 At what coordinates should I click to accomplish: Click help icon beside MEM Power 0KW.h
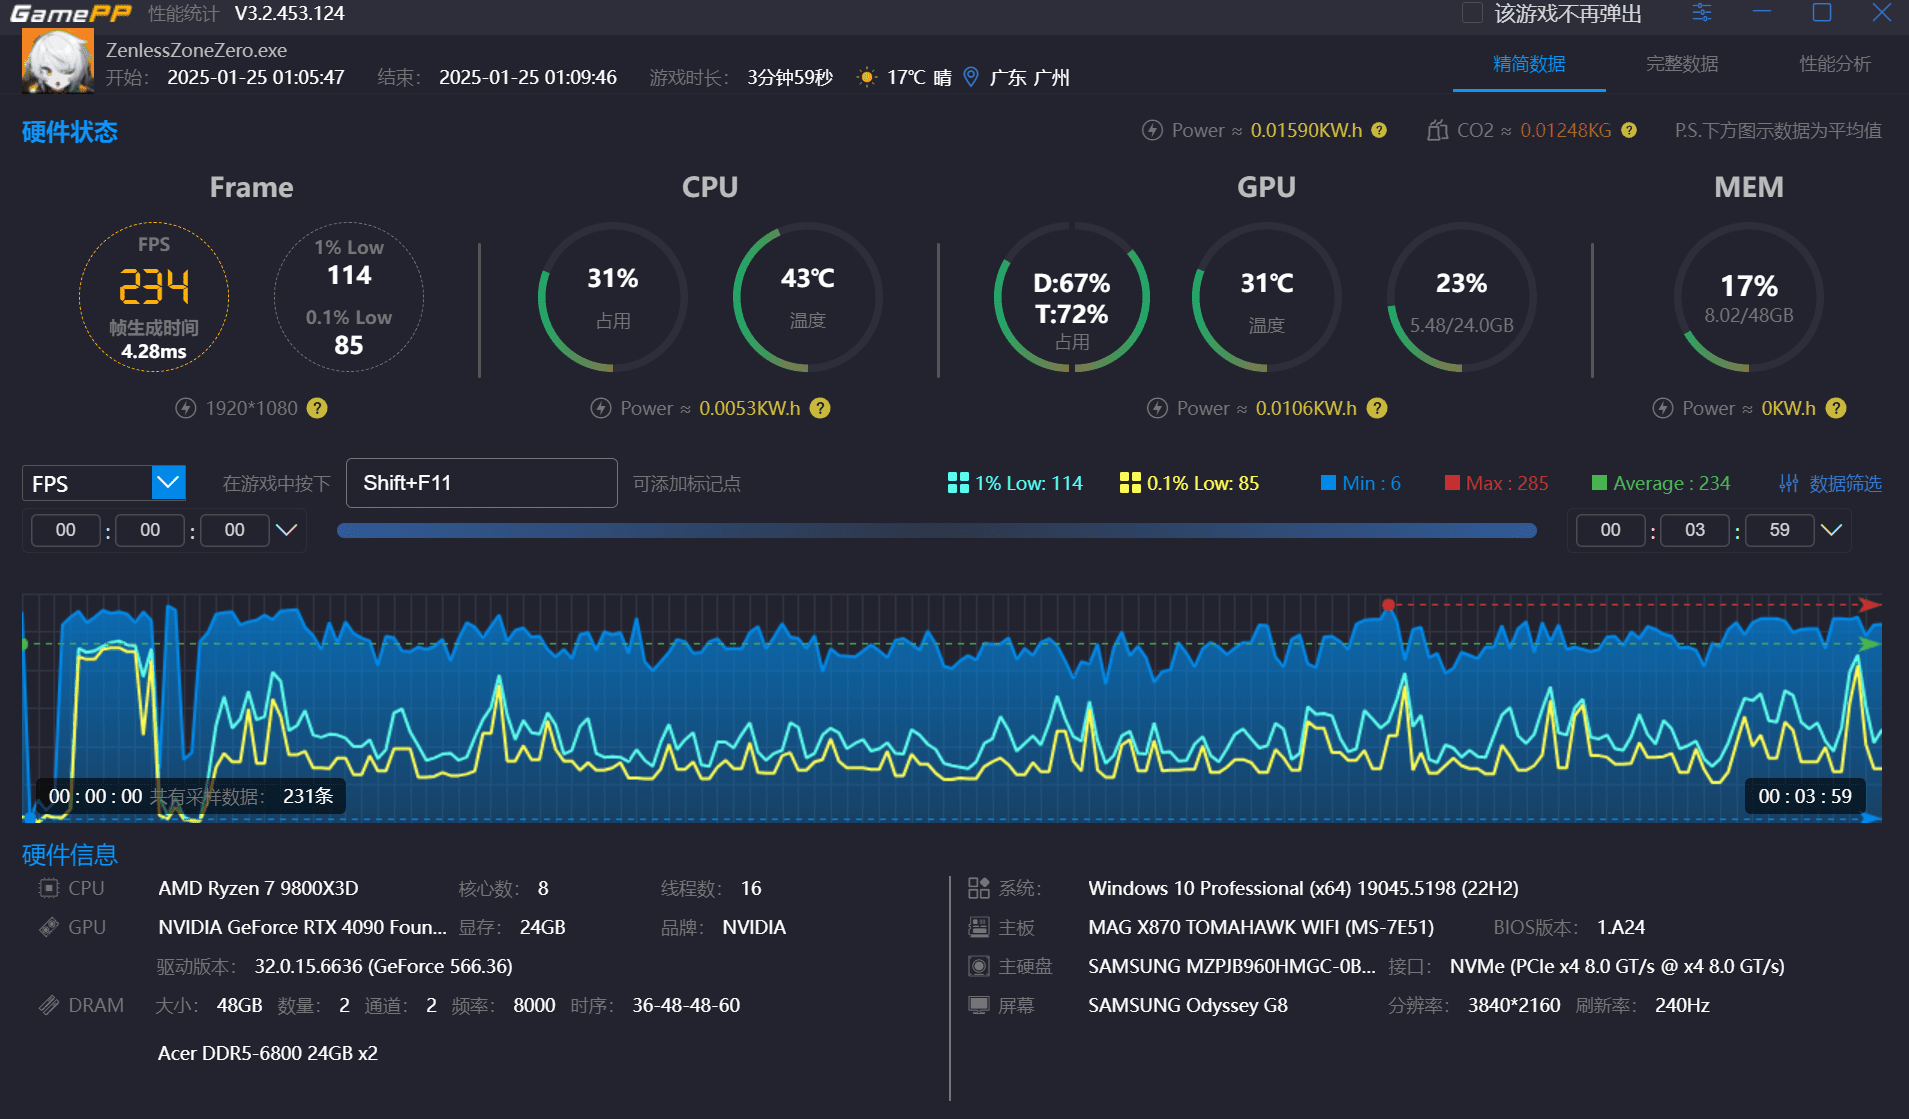click(x=1836, y=408)
